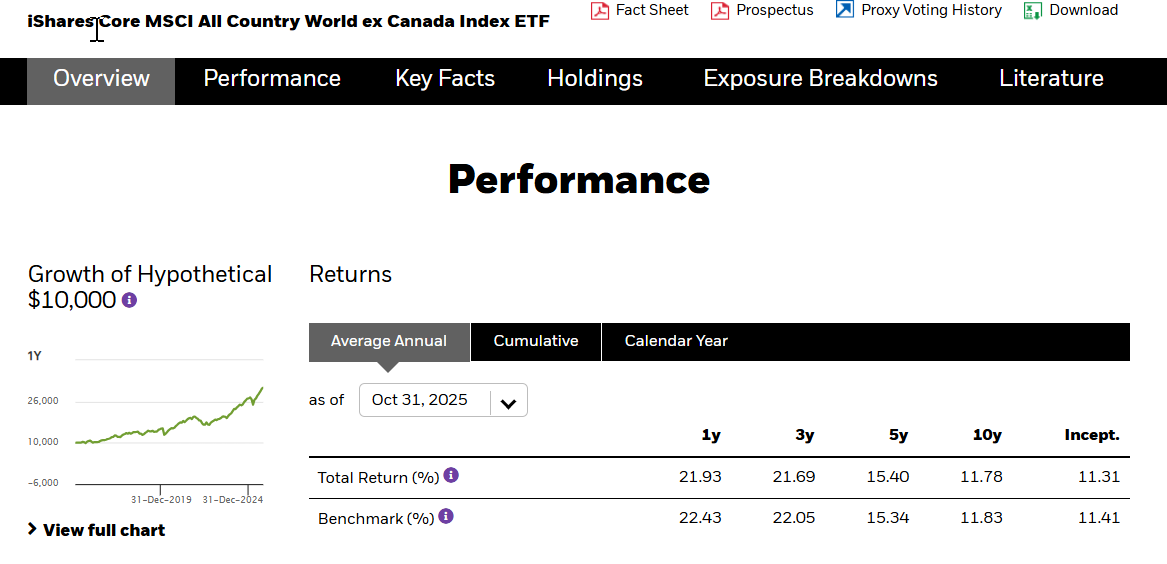Open the Literature navigation tab
This screenshot has width=1167, height=564.
click(x=1051, y=79)
